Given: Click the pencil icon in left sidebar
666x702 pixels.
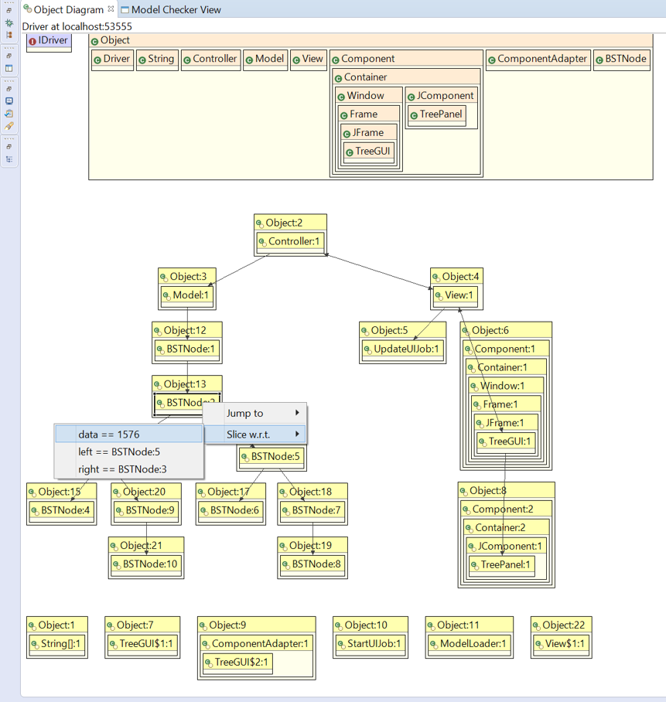Looking at the screenshot, I should 9,127.
